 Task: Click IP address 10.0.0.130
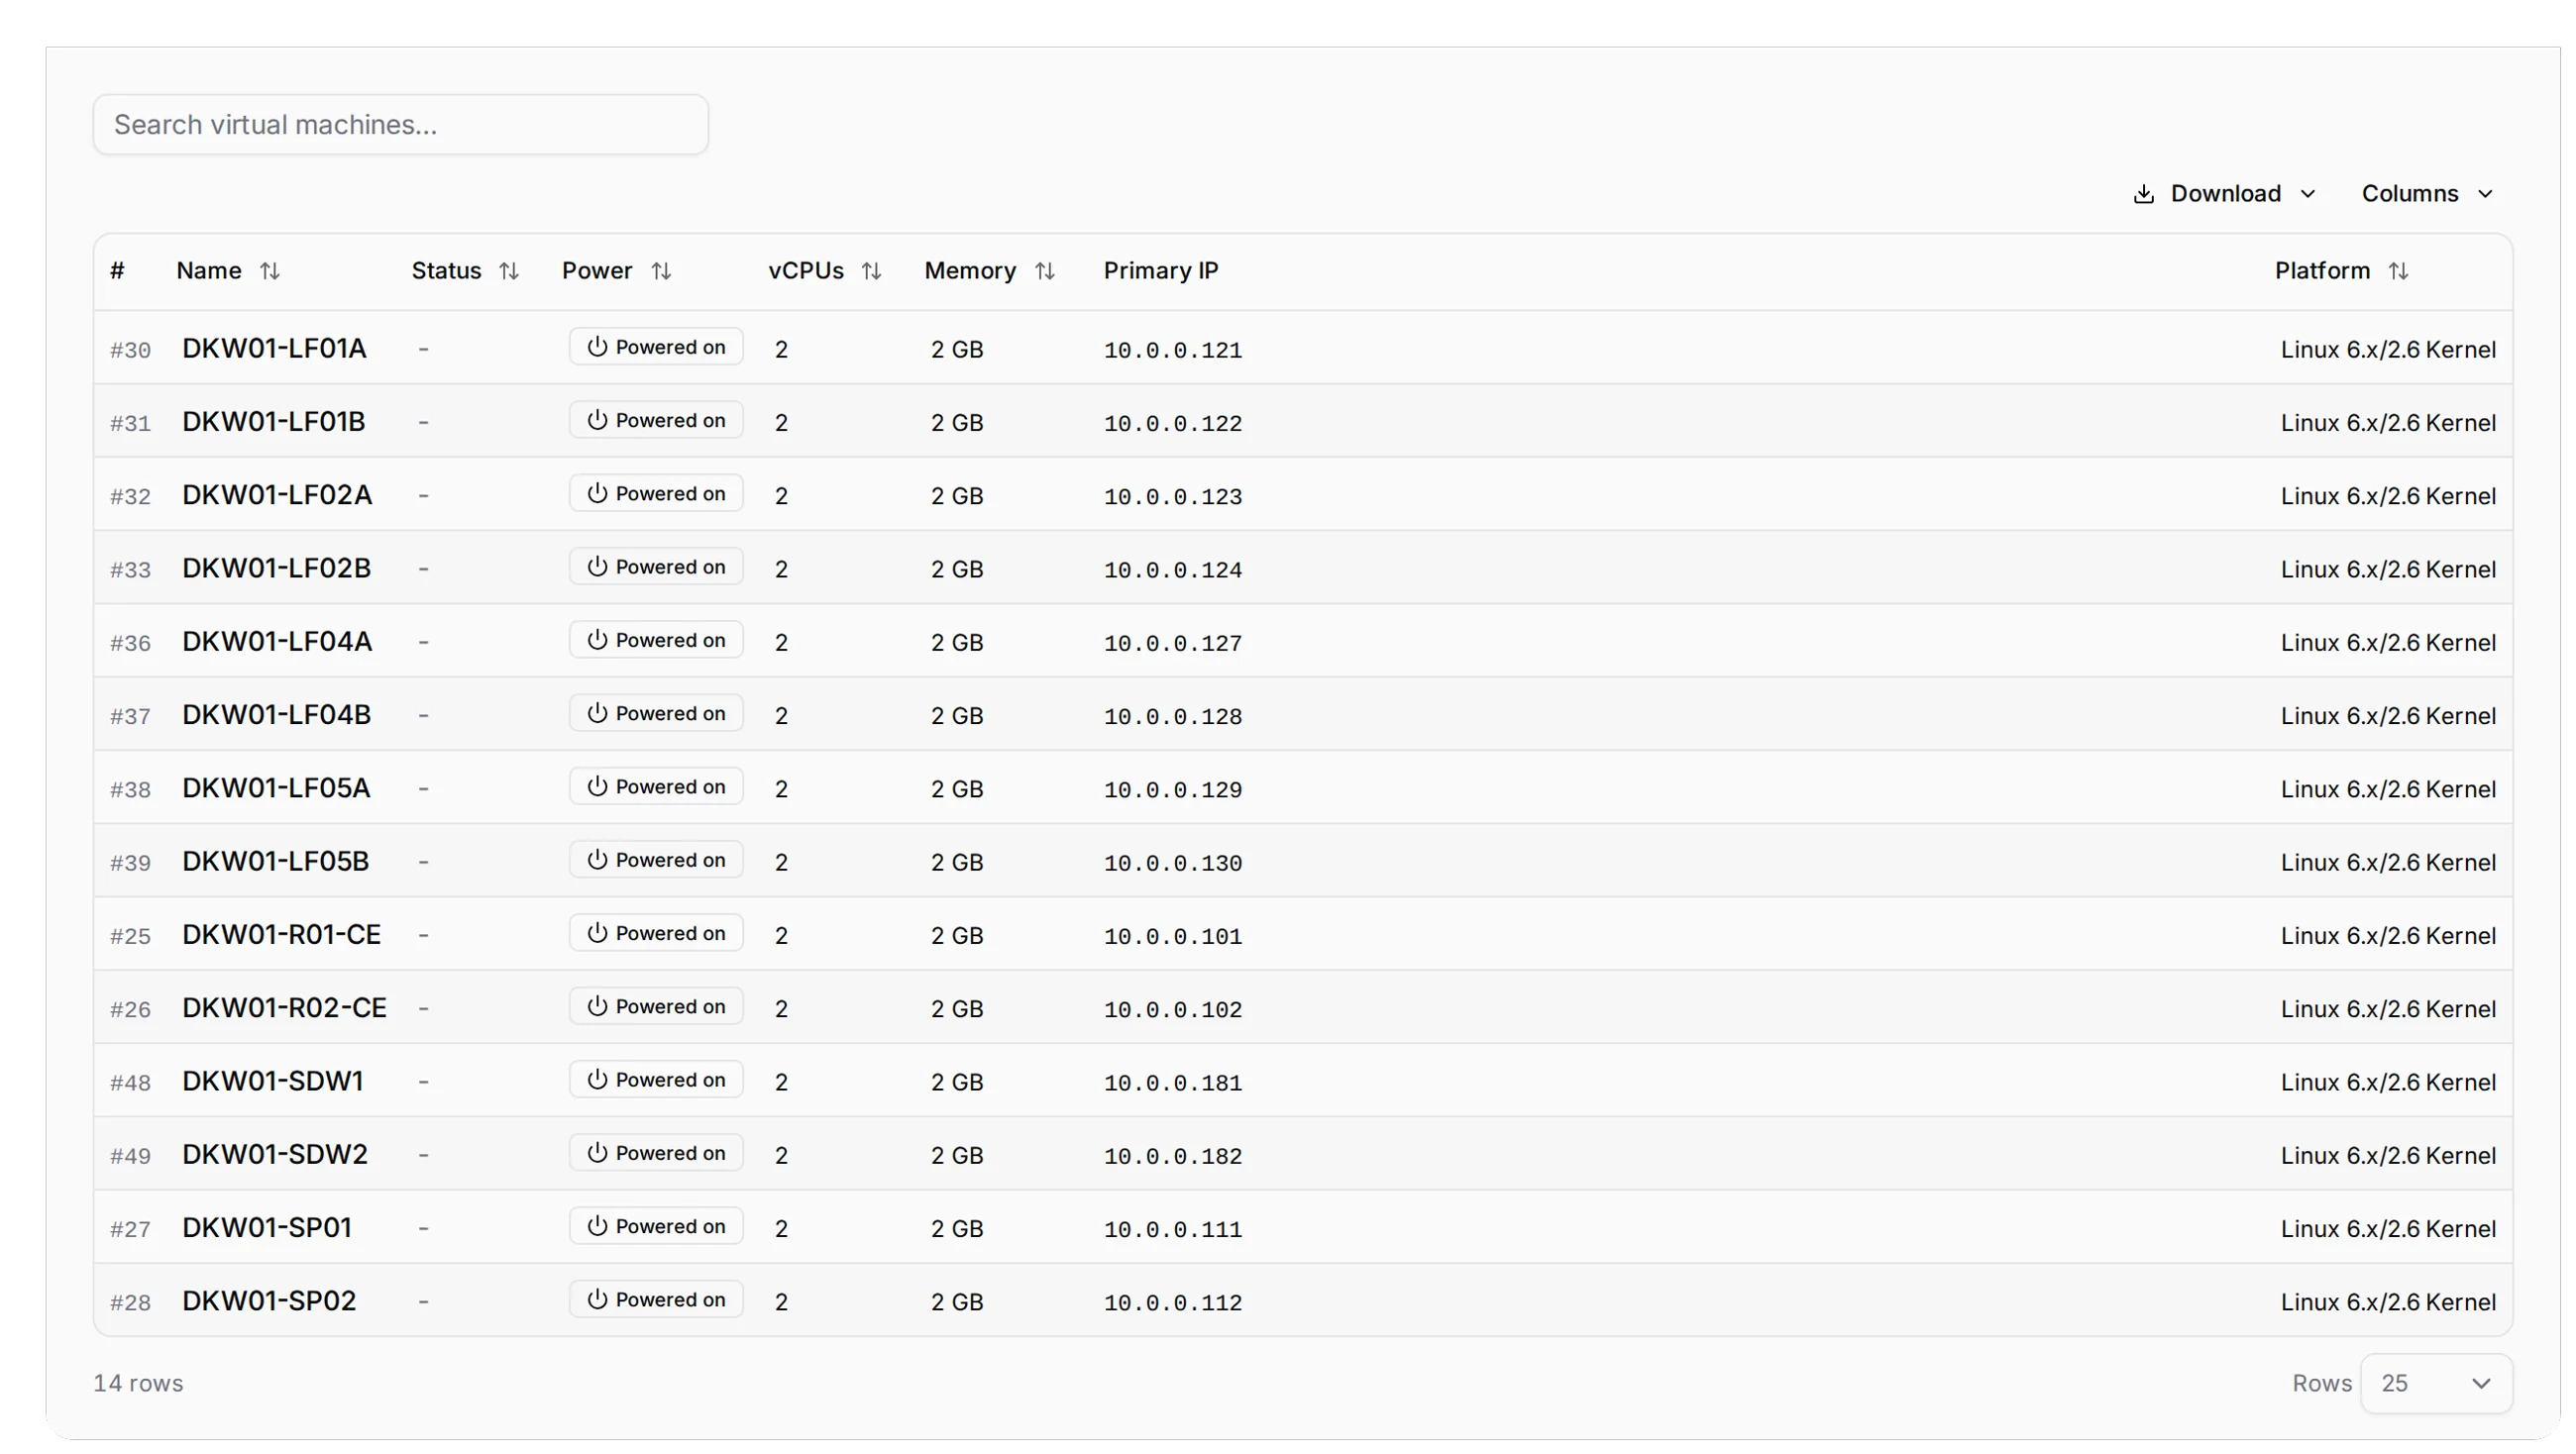click(x=1173, y=863)
